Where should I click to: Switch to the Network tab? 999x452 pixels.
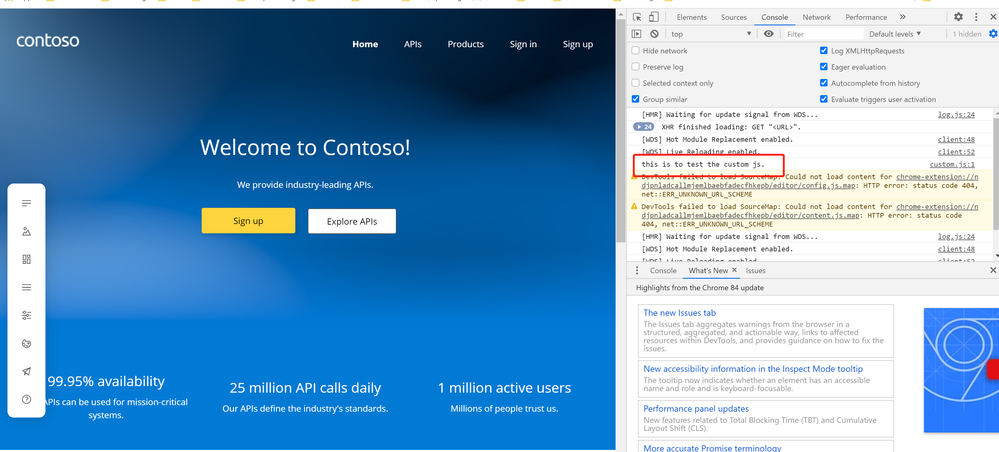(816, 17)
